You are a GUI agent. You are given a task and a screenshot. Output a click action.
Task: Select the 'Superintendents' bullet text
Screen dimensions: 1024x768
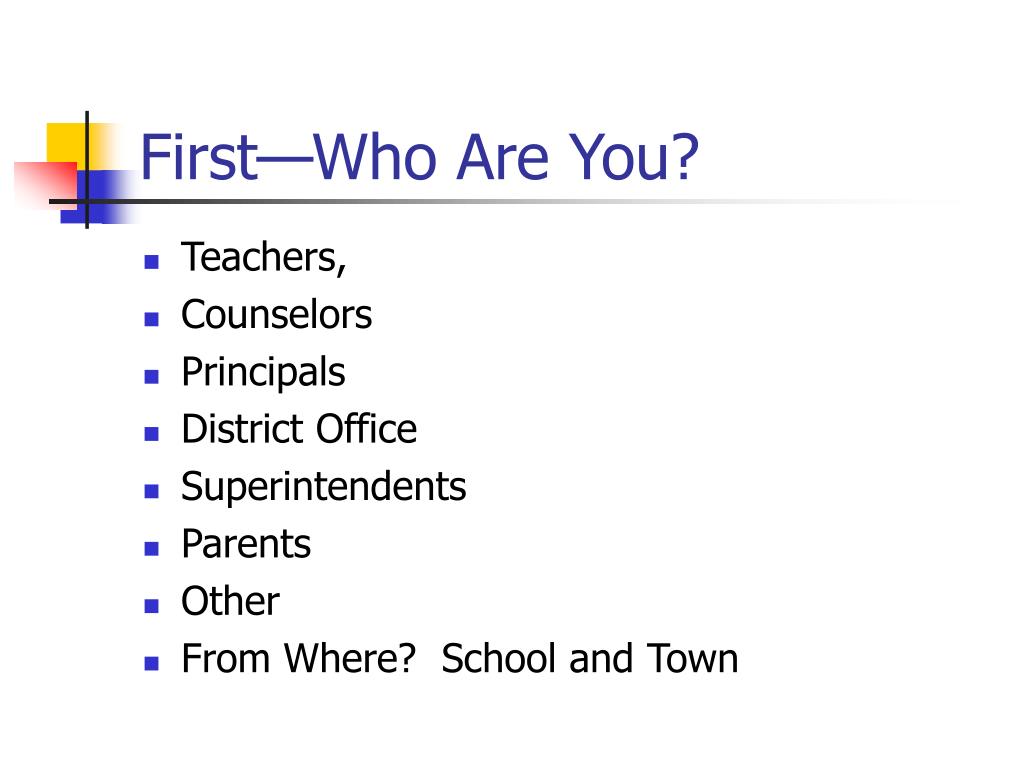click(x=324, y=488)
